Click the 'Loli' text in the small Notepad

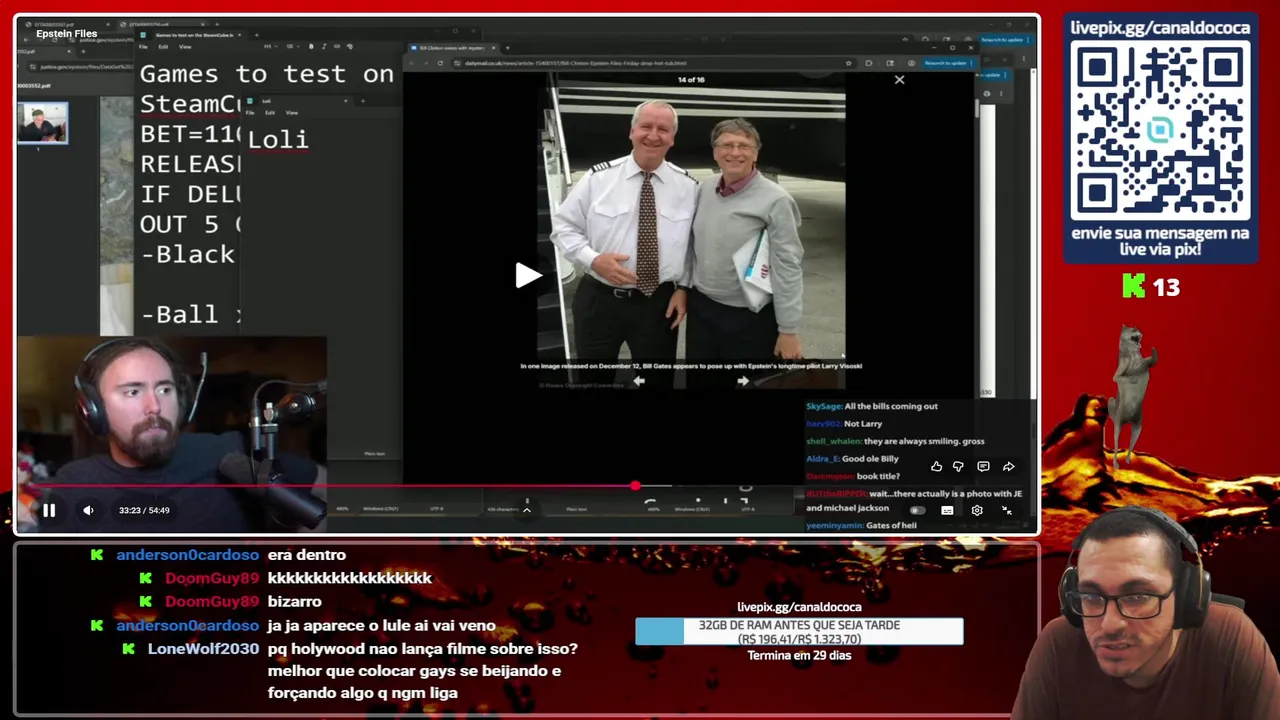278,139
